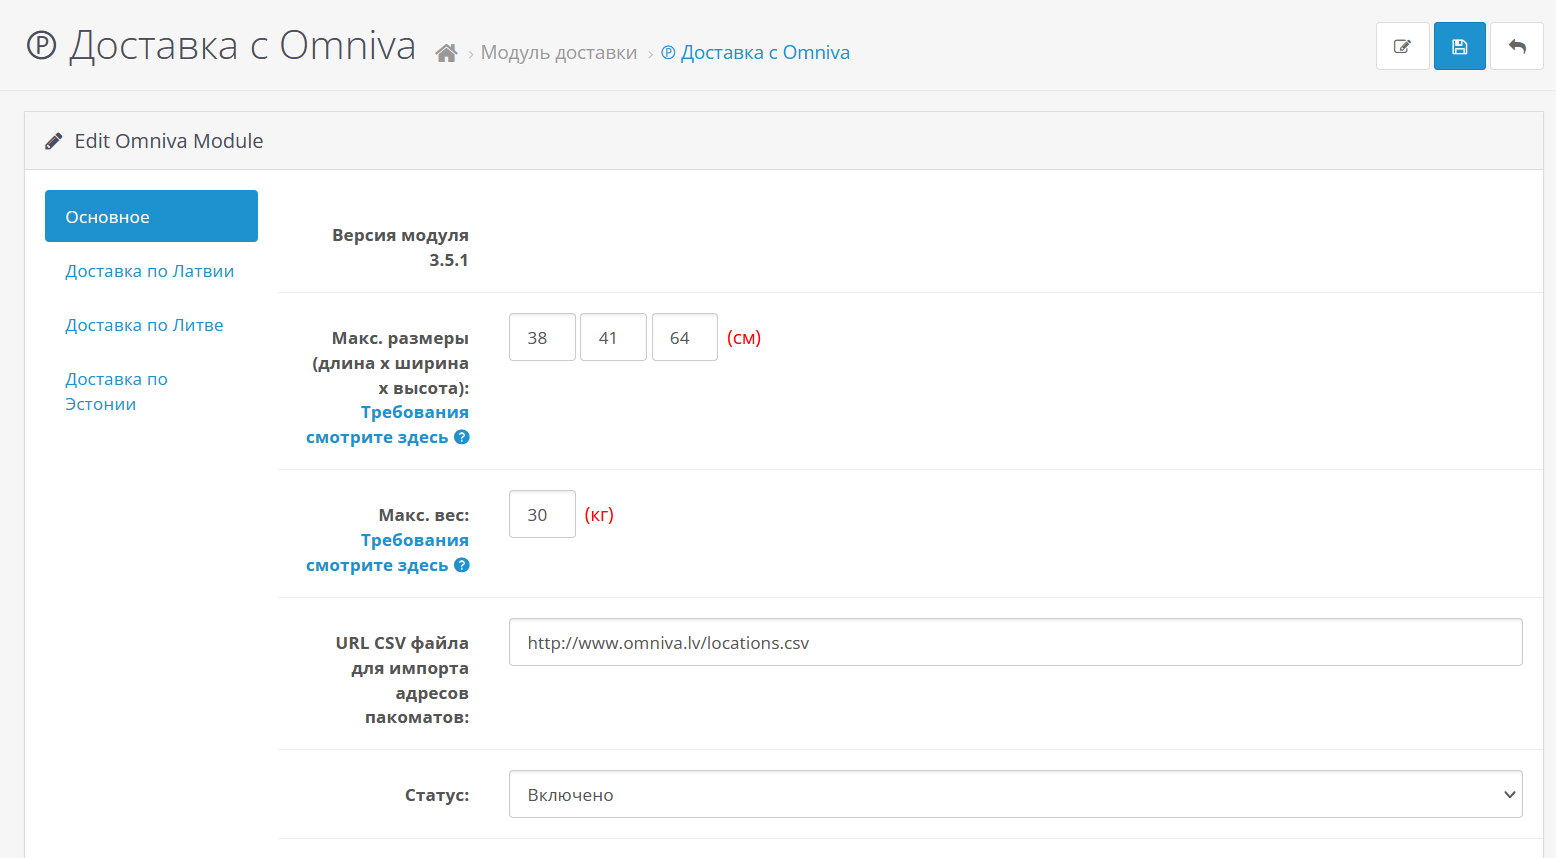The image size is (1556, 858).
Task: Click the pencil edit button in header
Action: 1402,46
